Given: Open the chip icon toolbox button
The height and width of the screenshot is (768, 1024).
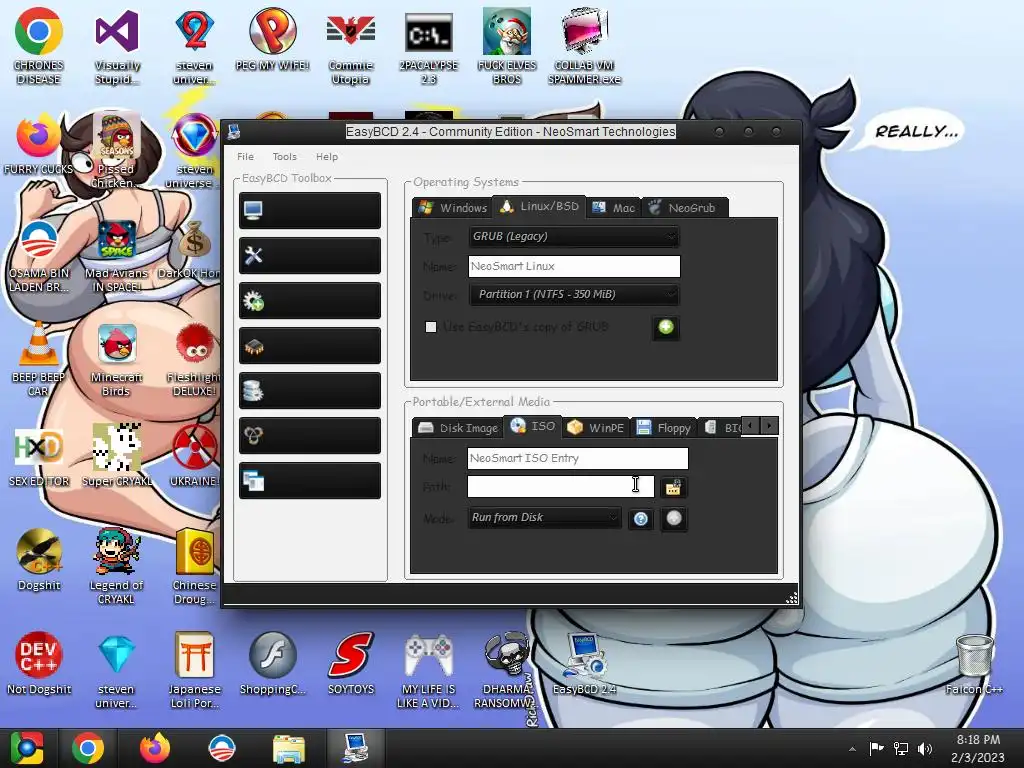Looking at the screenshot, I should pos(310,345).
